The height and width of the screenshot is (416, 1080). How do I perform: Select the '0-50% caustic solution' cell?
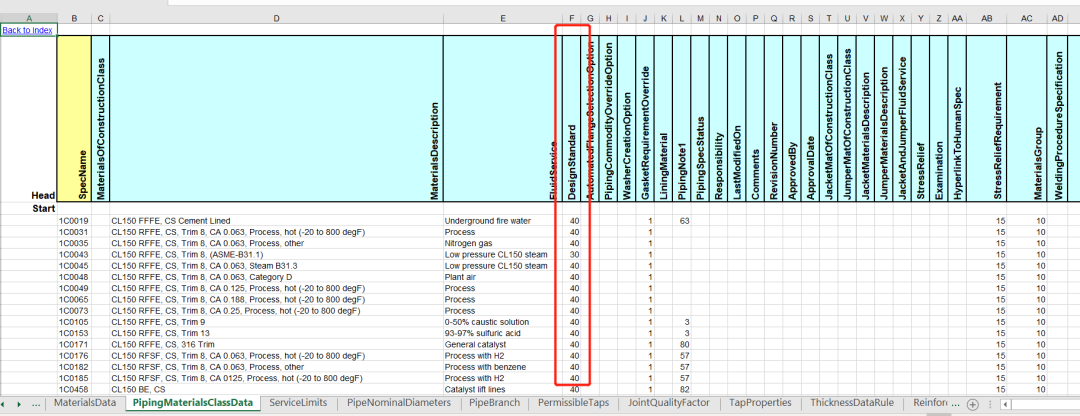click(503, 322)
